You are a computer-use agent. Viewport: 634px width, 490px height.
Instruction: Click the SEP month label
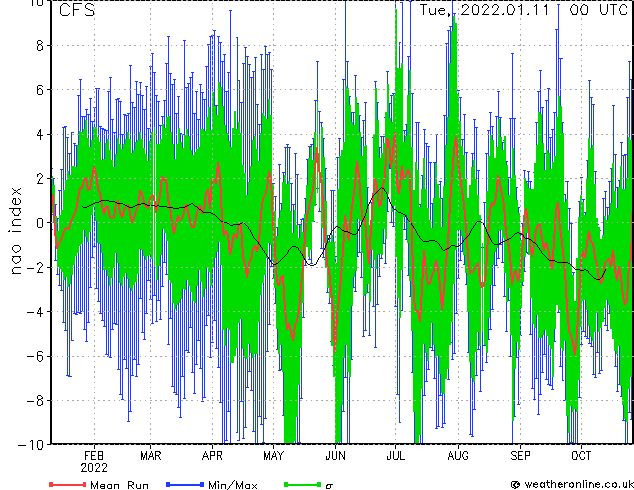point(520,456)
